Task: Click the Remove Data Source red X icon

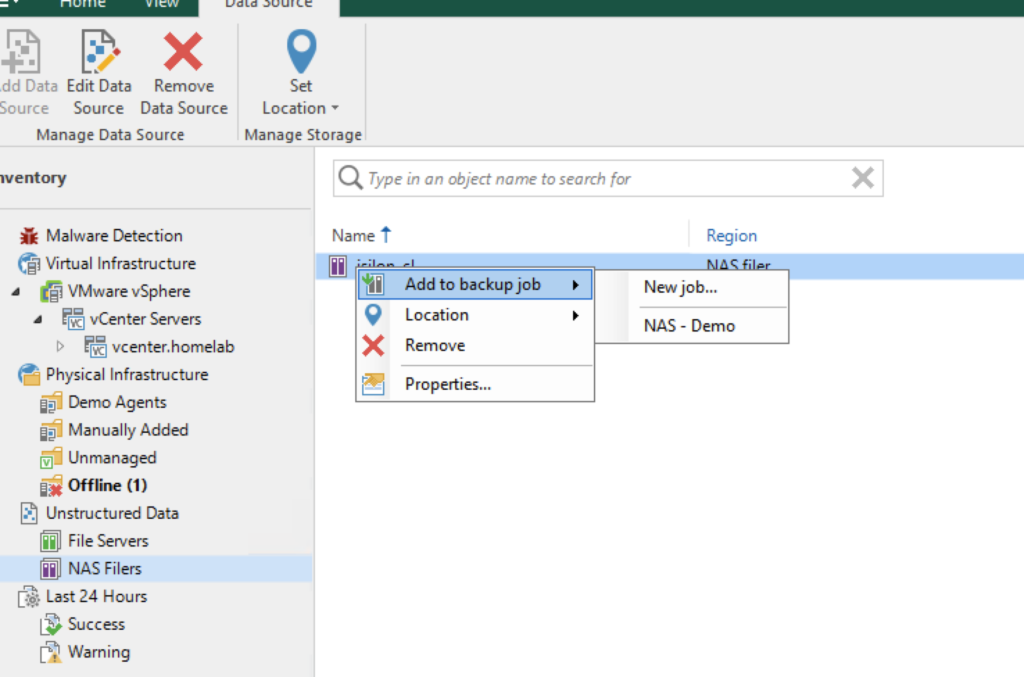Action: coord(183,52)
